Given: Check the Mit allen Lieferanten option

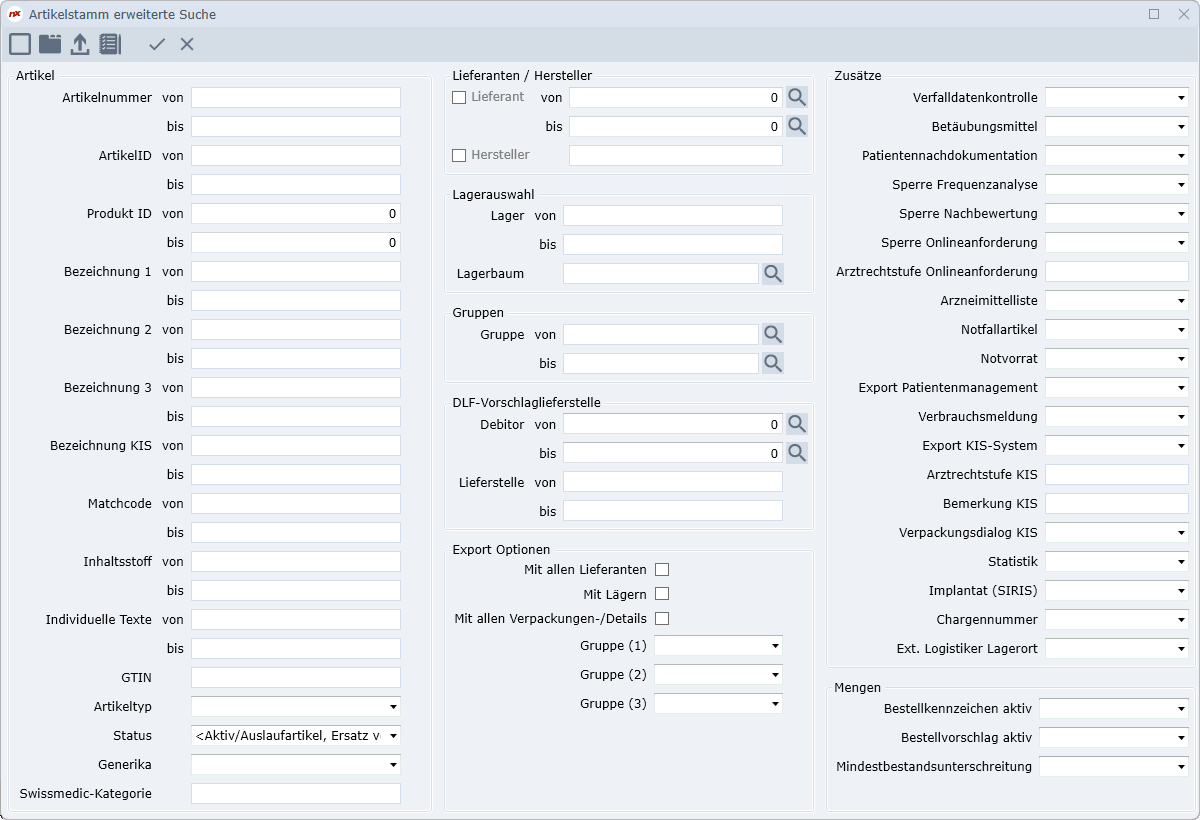Looking at the screenshot, I should point(661,570).
